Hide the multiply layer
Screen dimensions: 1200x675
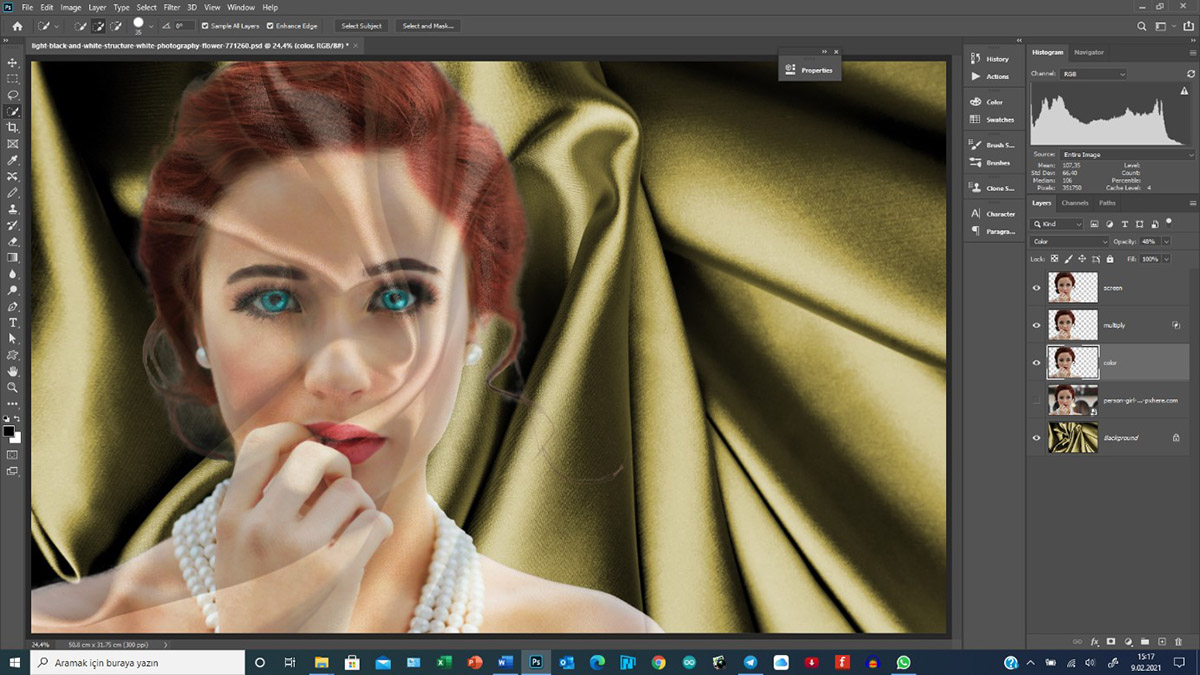point(1036,325)
